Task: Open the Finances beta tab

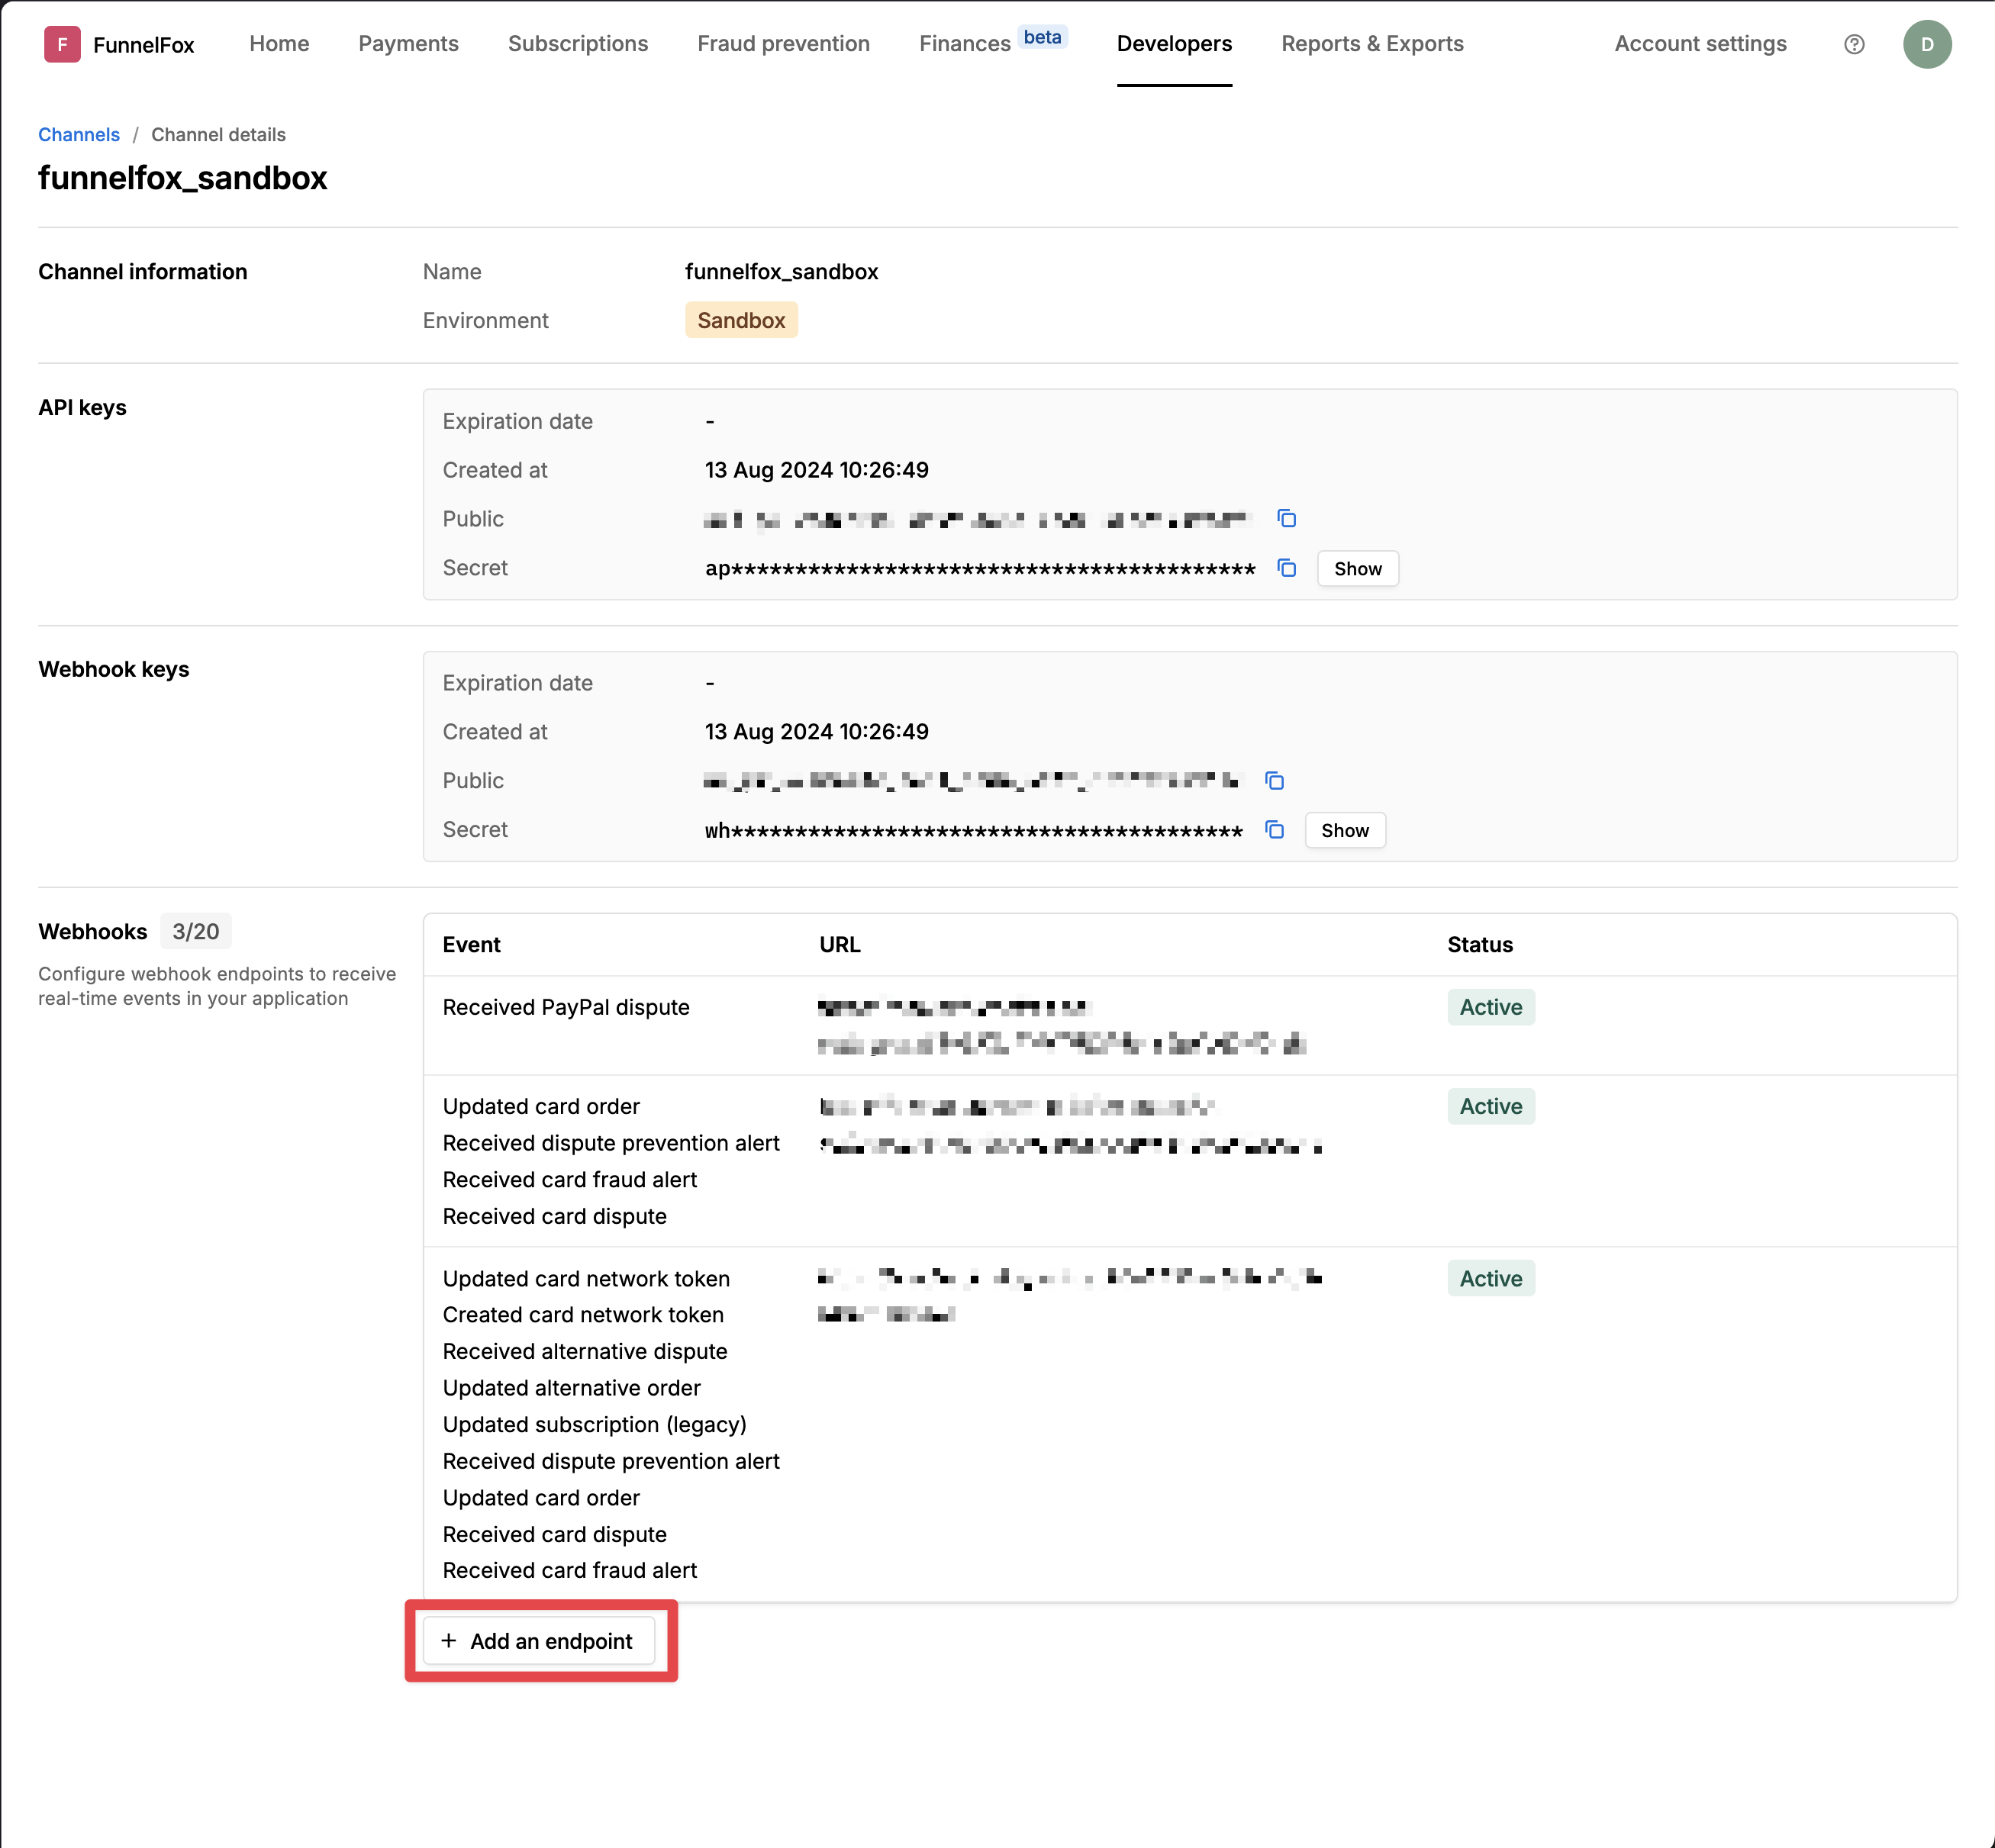Action: click(965, 44)
